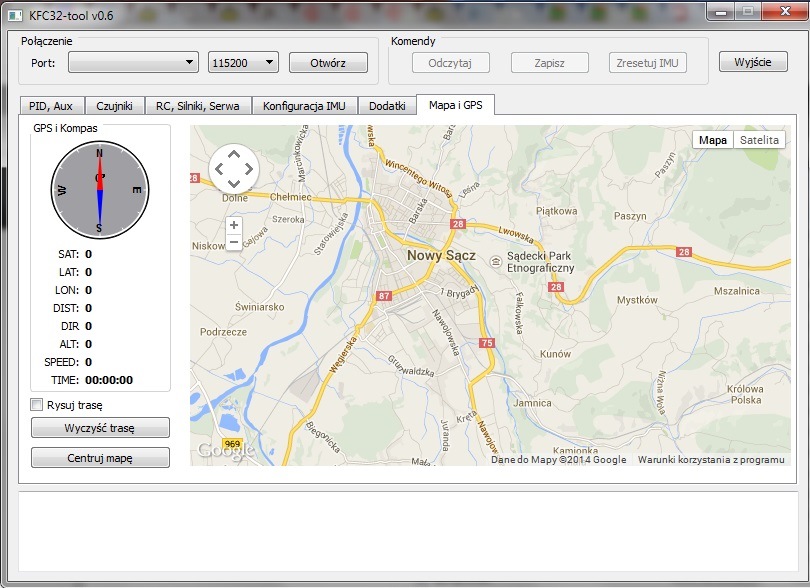Viewport: 810px width, 588px height.
Task: Click the Wyczyść trasę button
Action: [x=100, y=428]
